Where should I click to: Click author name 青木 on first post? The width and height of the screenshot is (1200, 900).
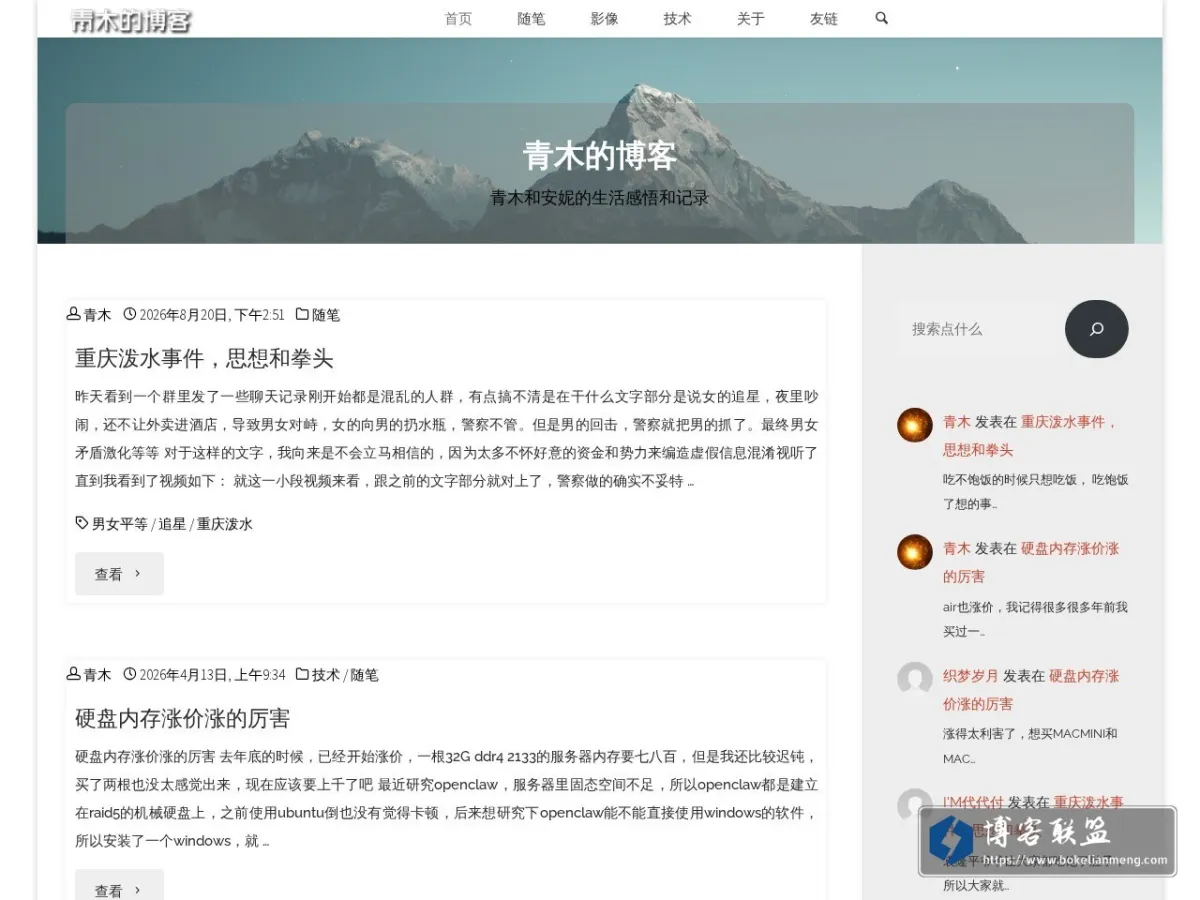(x=97, y=315)
